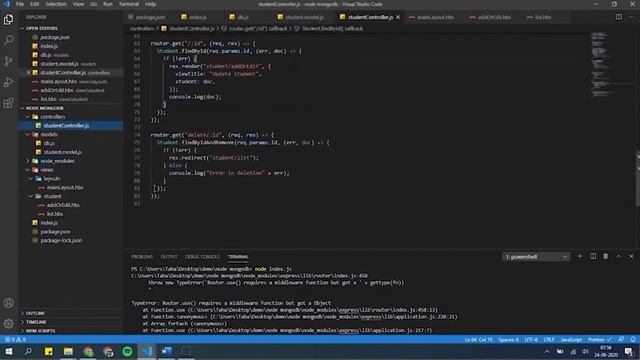This screenshot has height=360, width=640.
Task: Add a new terminal with plus icon
Action: [580, 256]
